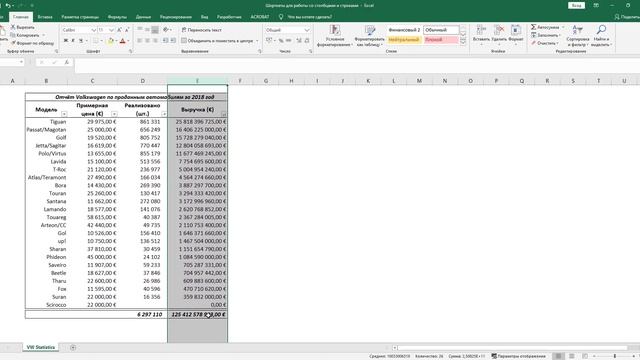Switch to Вставка ribbon tab
Viewport: 640px width, 360px height.
point(45,17)
